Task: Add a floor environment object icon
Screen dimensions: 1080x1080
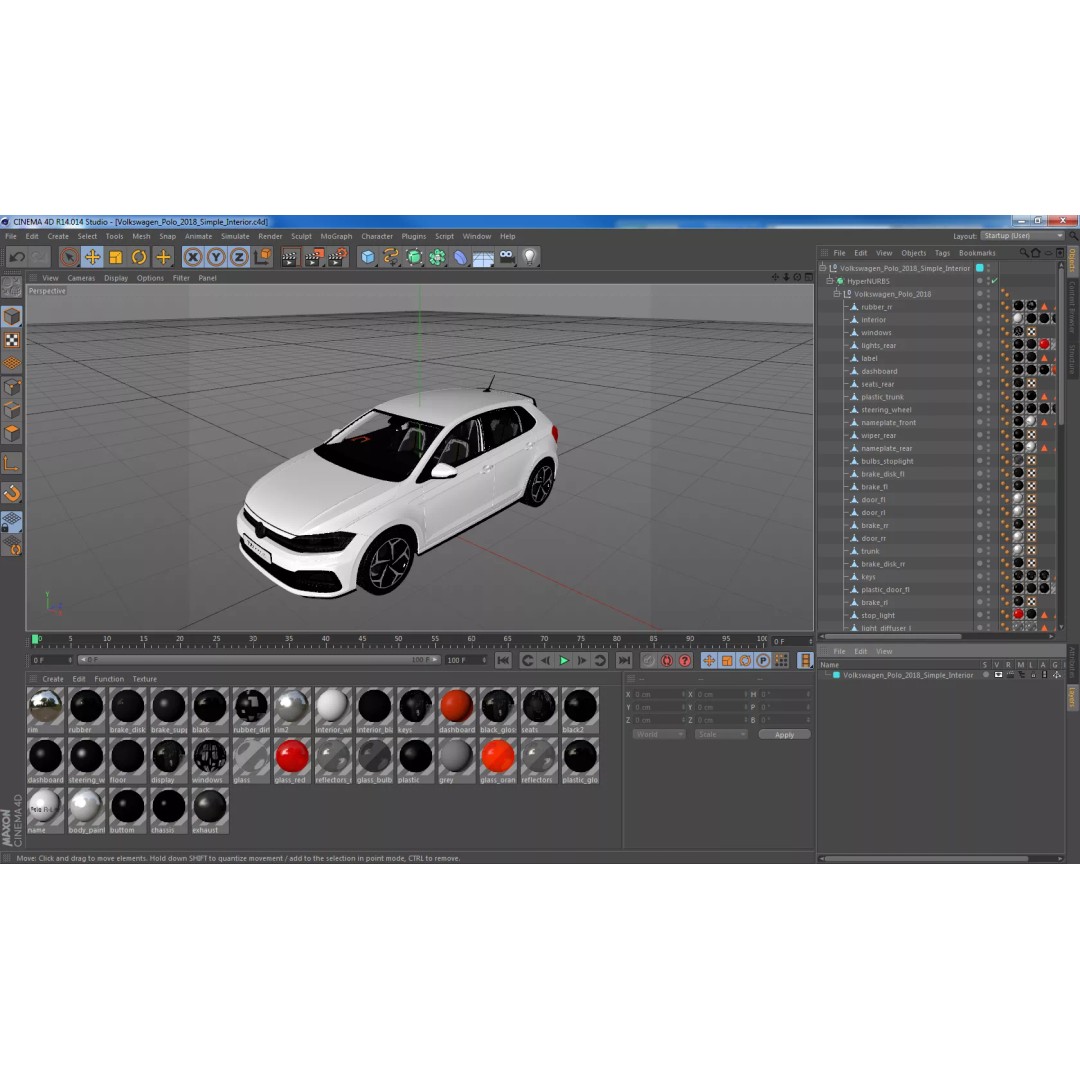Action: pyautogui.click(x=484, y=258)
